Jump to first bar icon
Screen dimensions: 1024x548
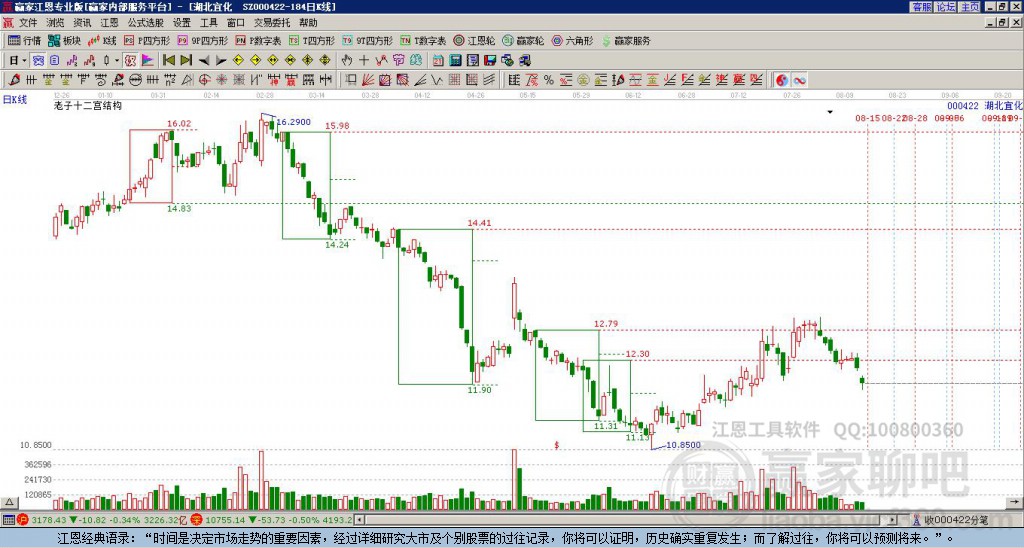pos(169,61)
